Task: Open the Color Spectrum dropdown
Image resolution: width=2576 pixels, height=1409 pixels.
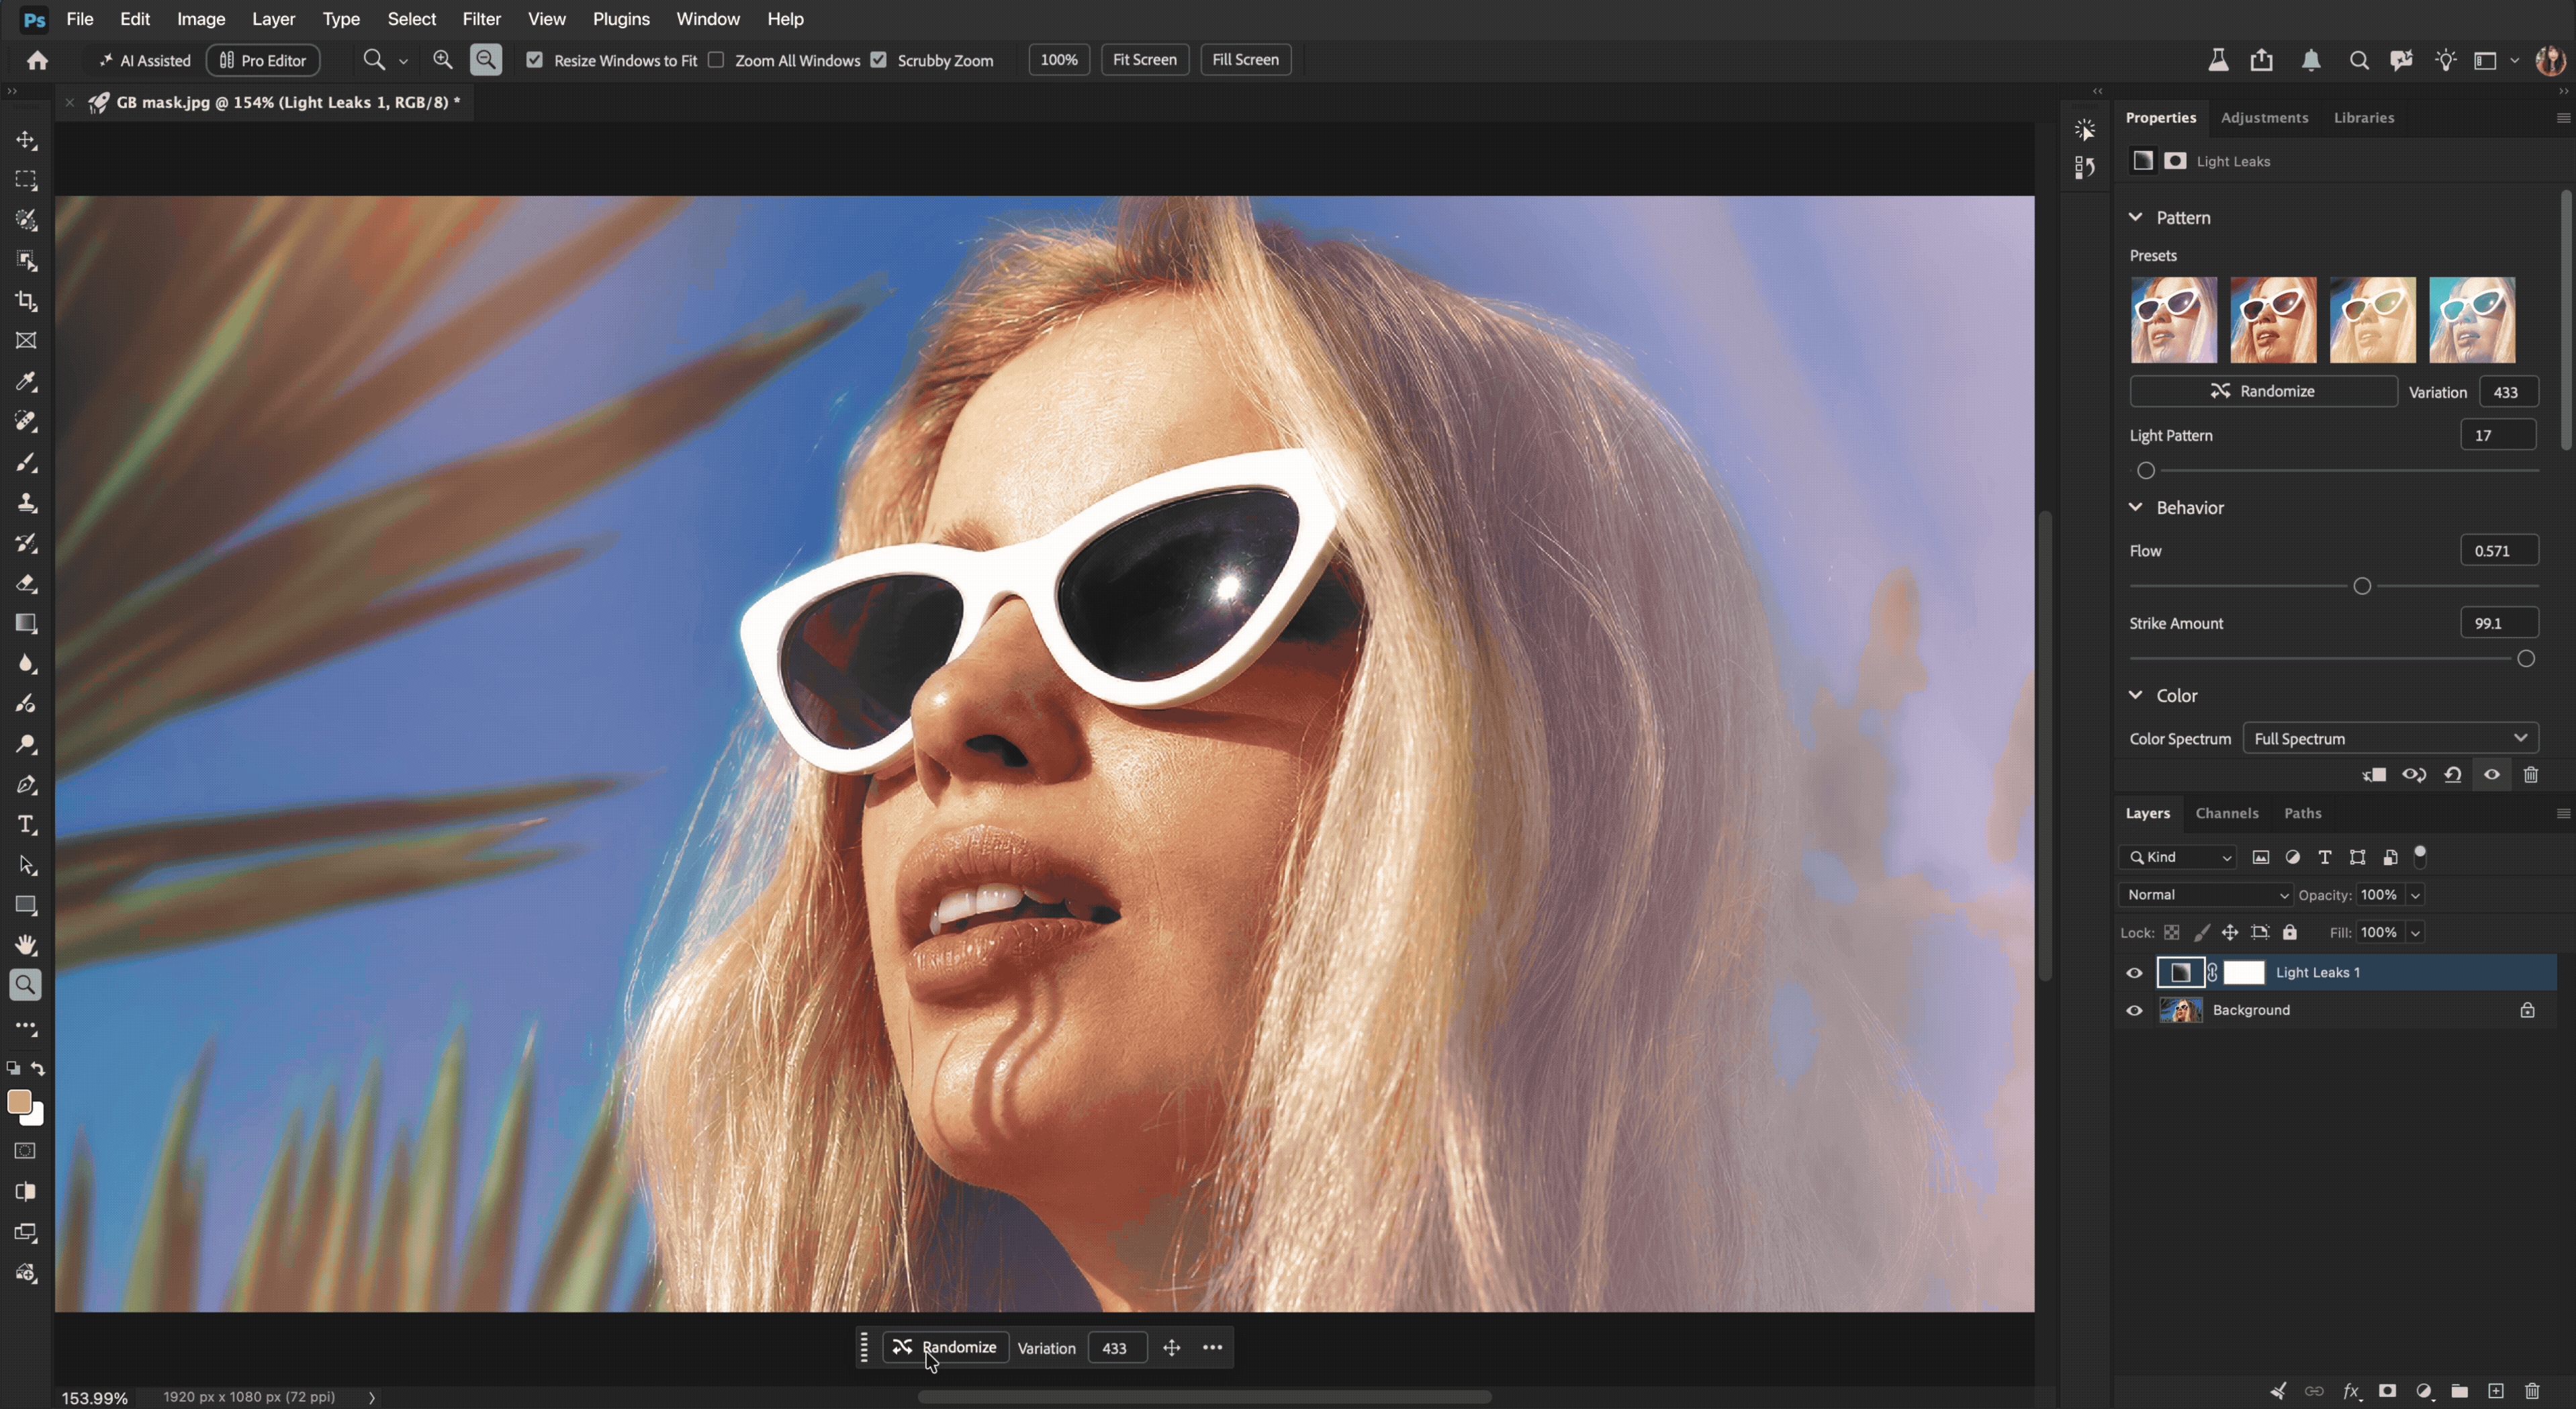Action: pyautogui.click(x=2390, y=738)
